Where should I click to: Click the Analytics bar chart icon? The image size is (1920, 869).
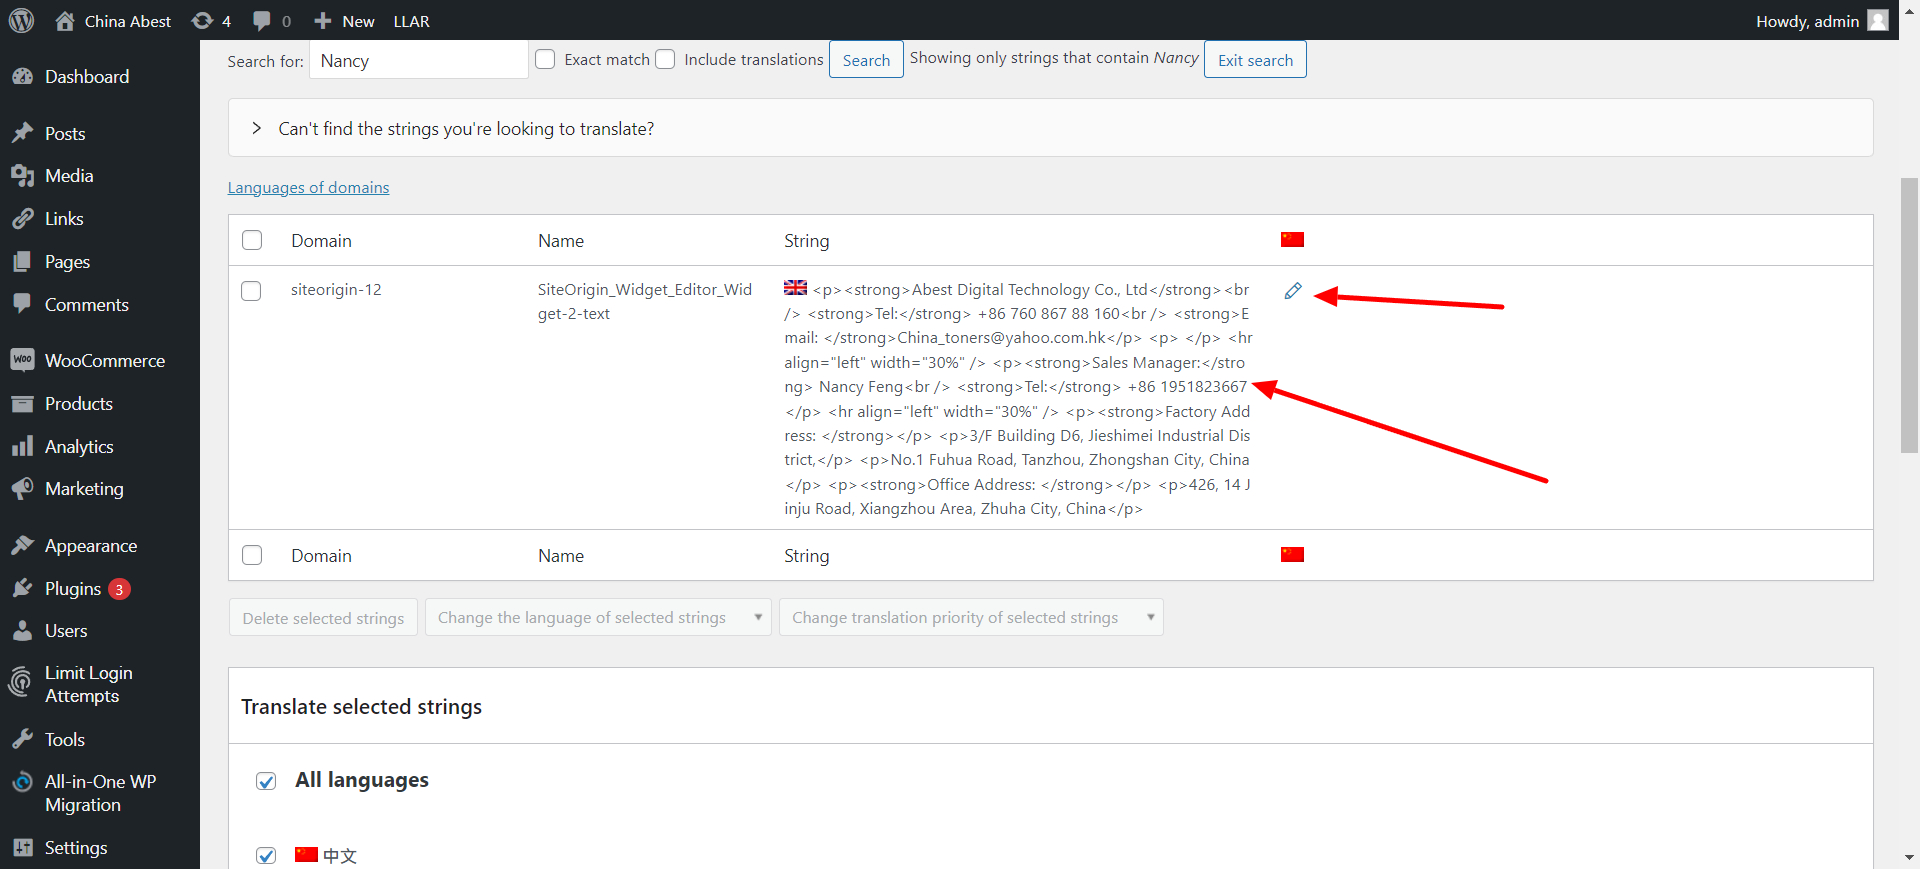click(x=22, y=447)
